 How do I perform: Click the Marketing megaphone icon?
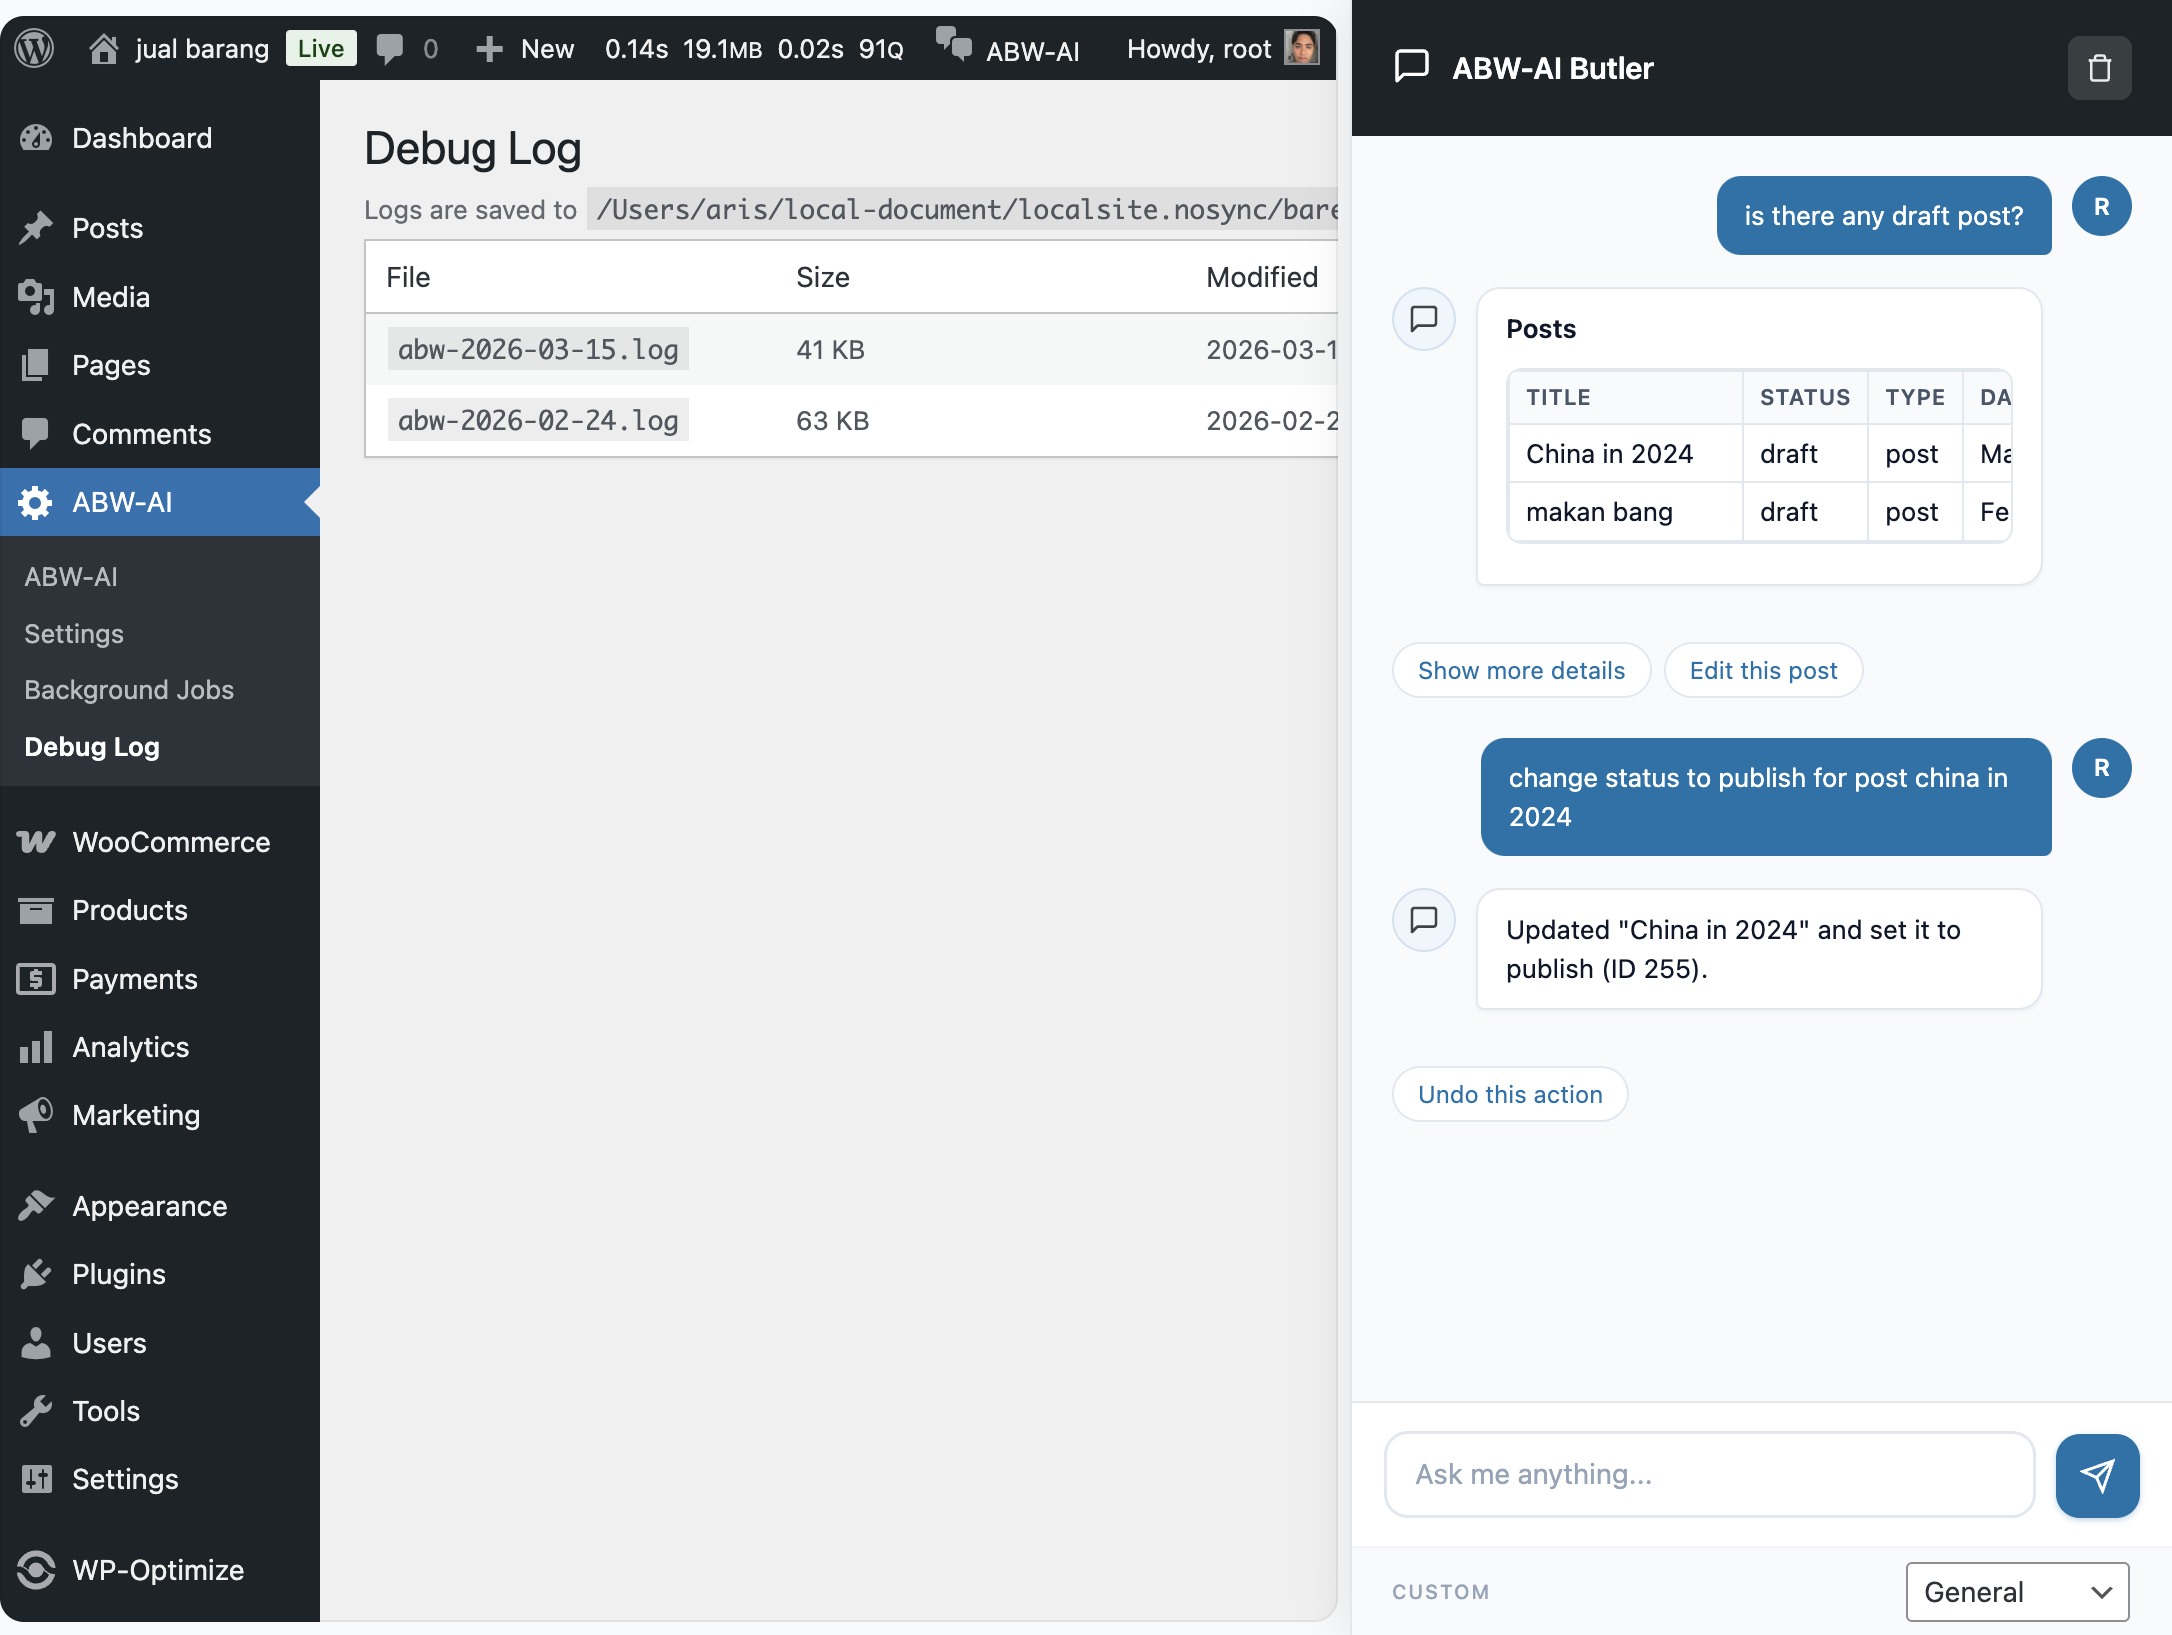[x=36, y=1115]
